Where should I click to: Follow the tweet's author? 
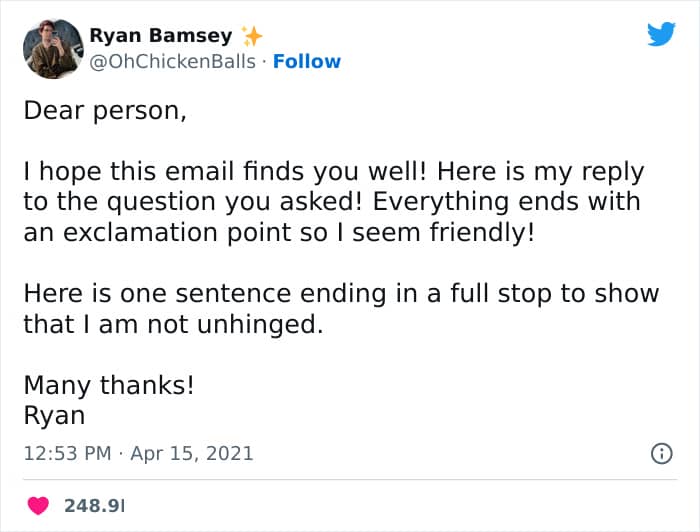(x=307, y=61)
